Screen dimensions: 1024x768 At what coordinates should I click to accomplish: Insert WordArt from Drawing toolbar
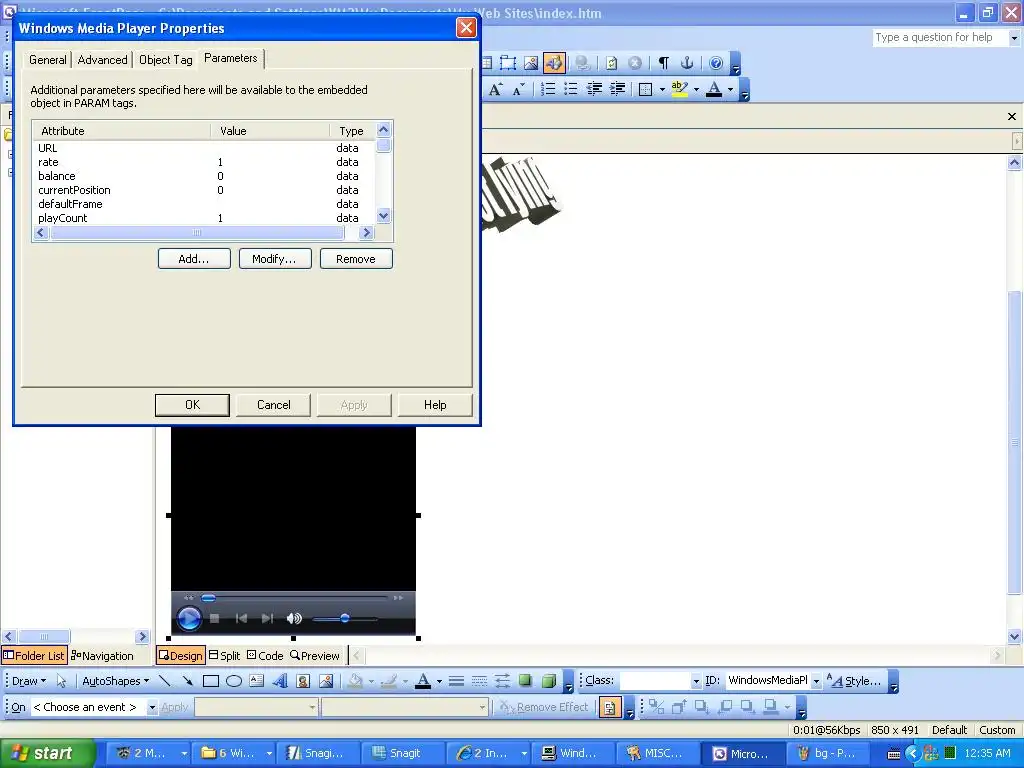pos(280,680)
